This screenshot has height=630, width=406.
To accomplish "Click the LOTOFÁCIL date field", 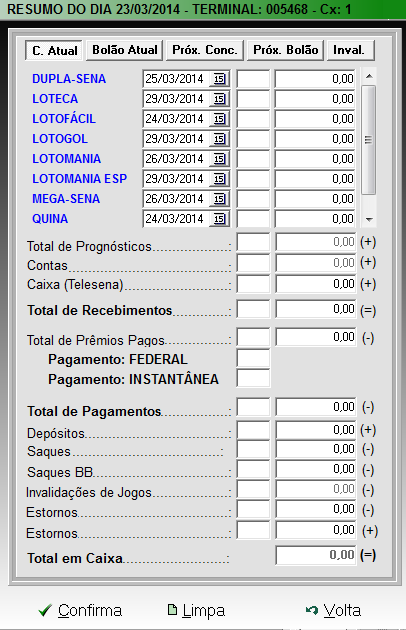I will click(x=186, y=119).
